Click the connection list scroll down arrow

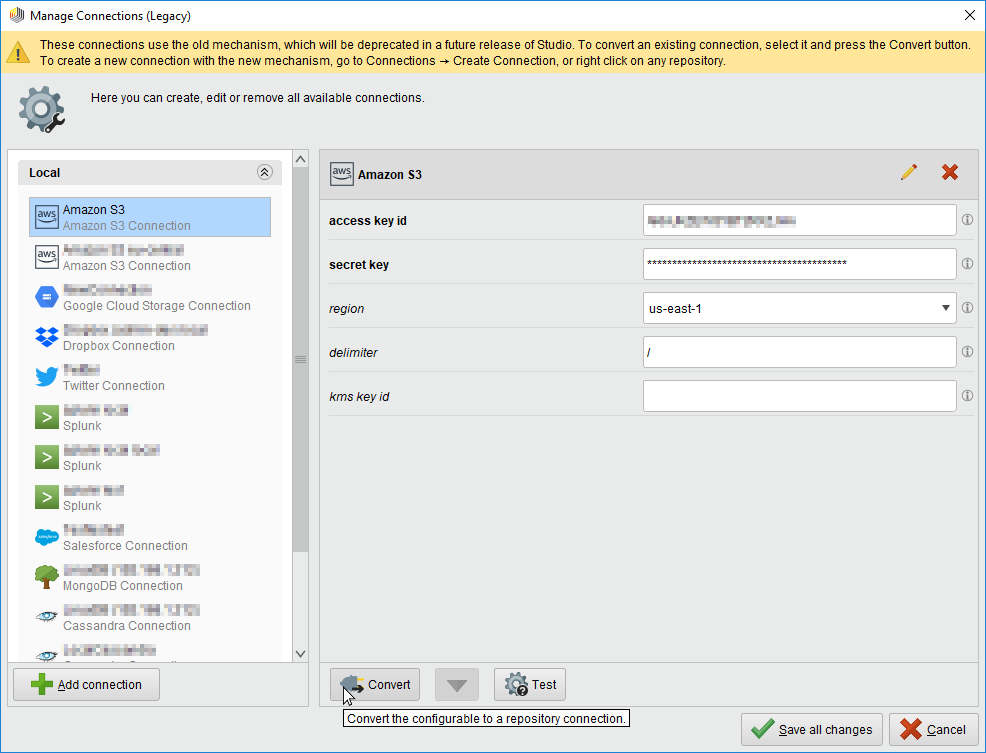300,653
